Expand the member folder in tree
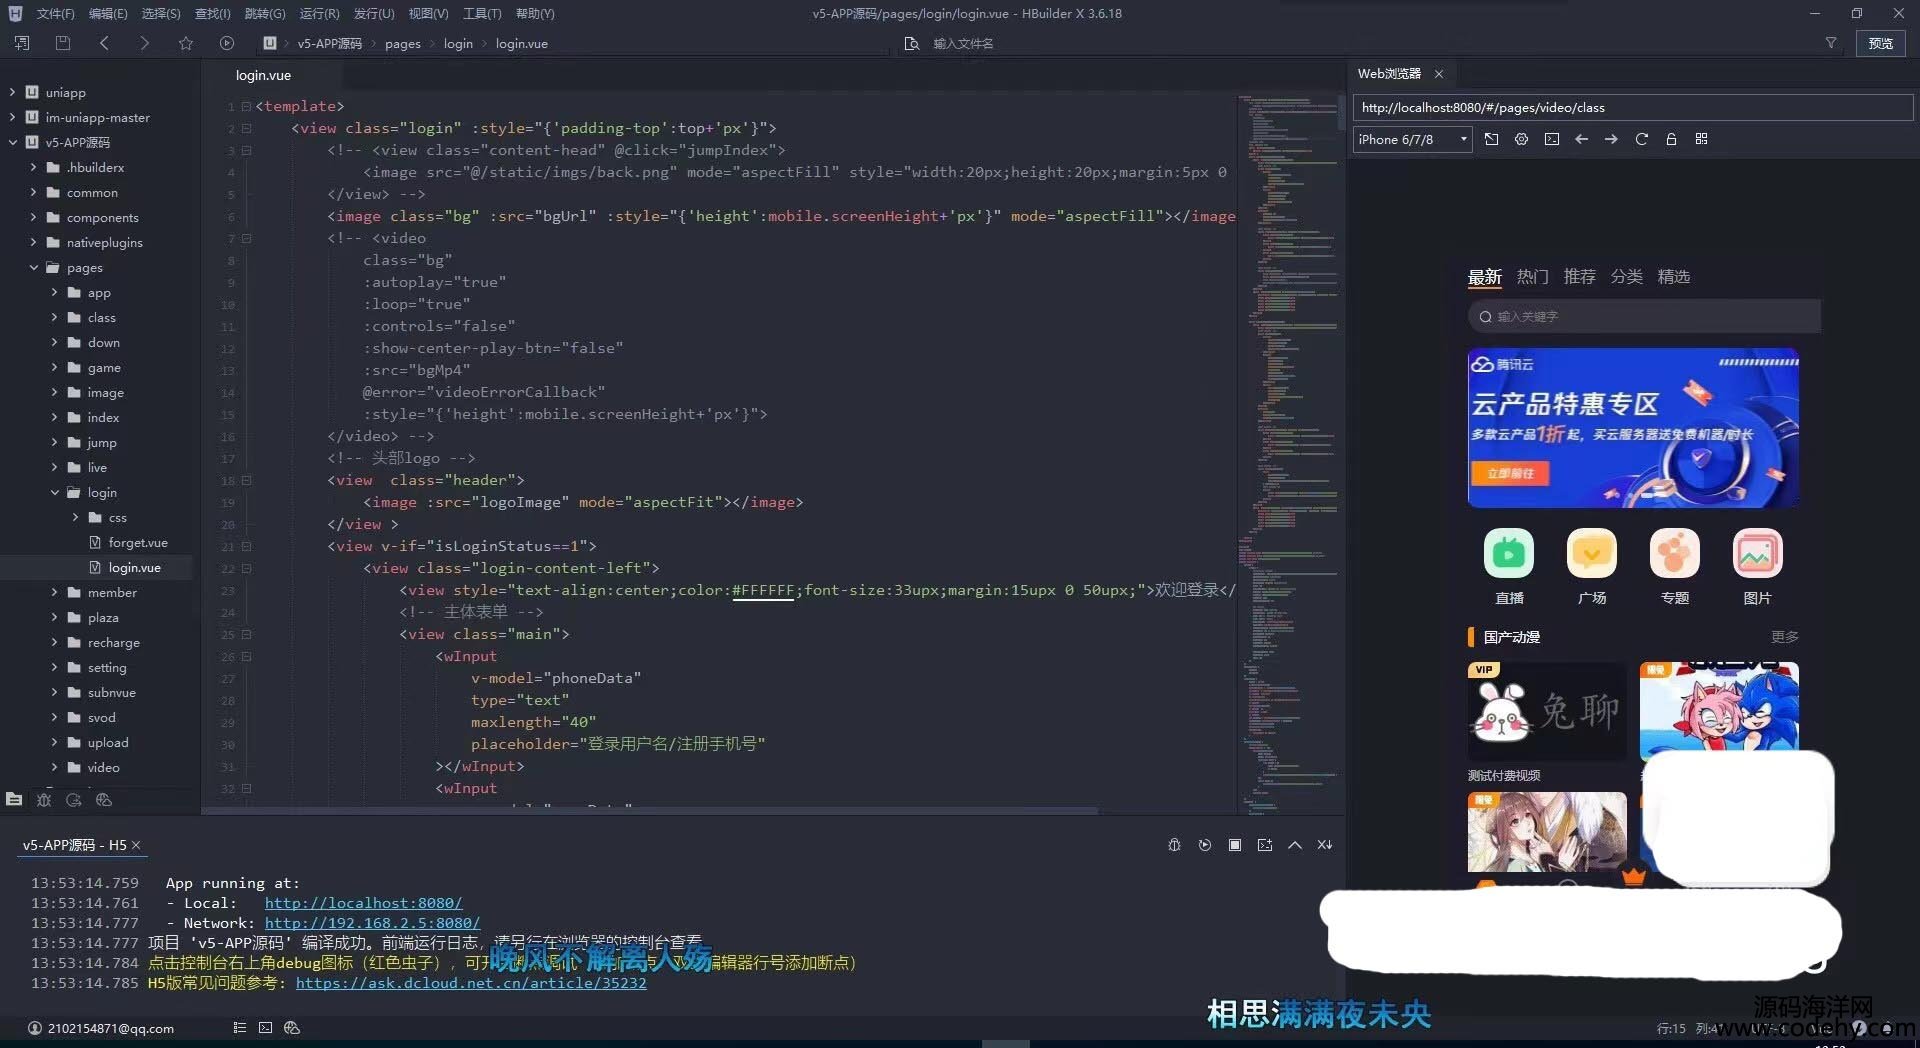The height and width of the screenshot is (1048, 1920). coord(55,592)
